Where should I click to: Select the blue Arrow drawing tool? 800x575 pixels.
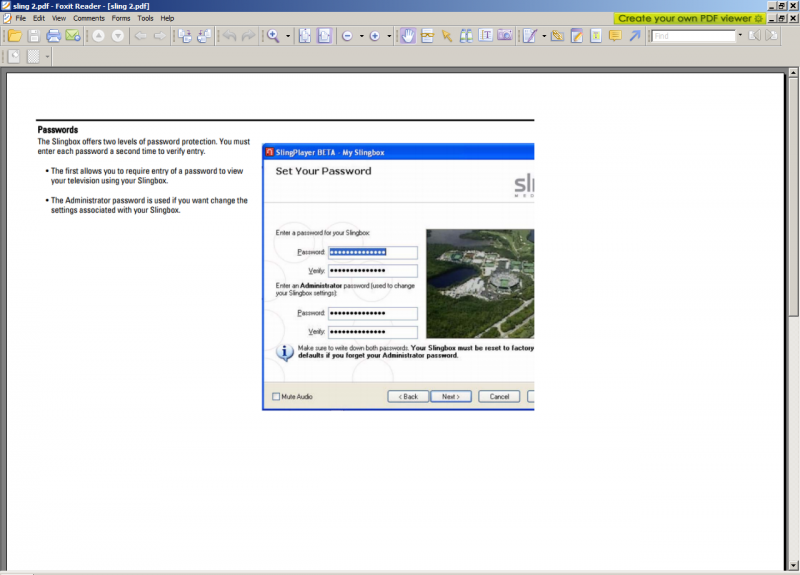pos(635,36)
